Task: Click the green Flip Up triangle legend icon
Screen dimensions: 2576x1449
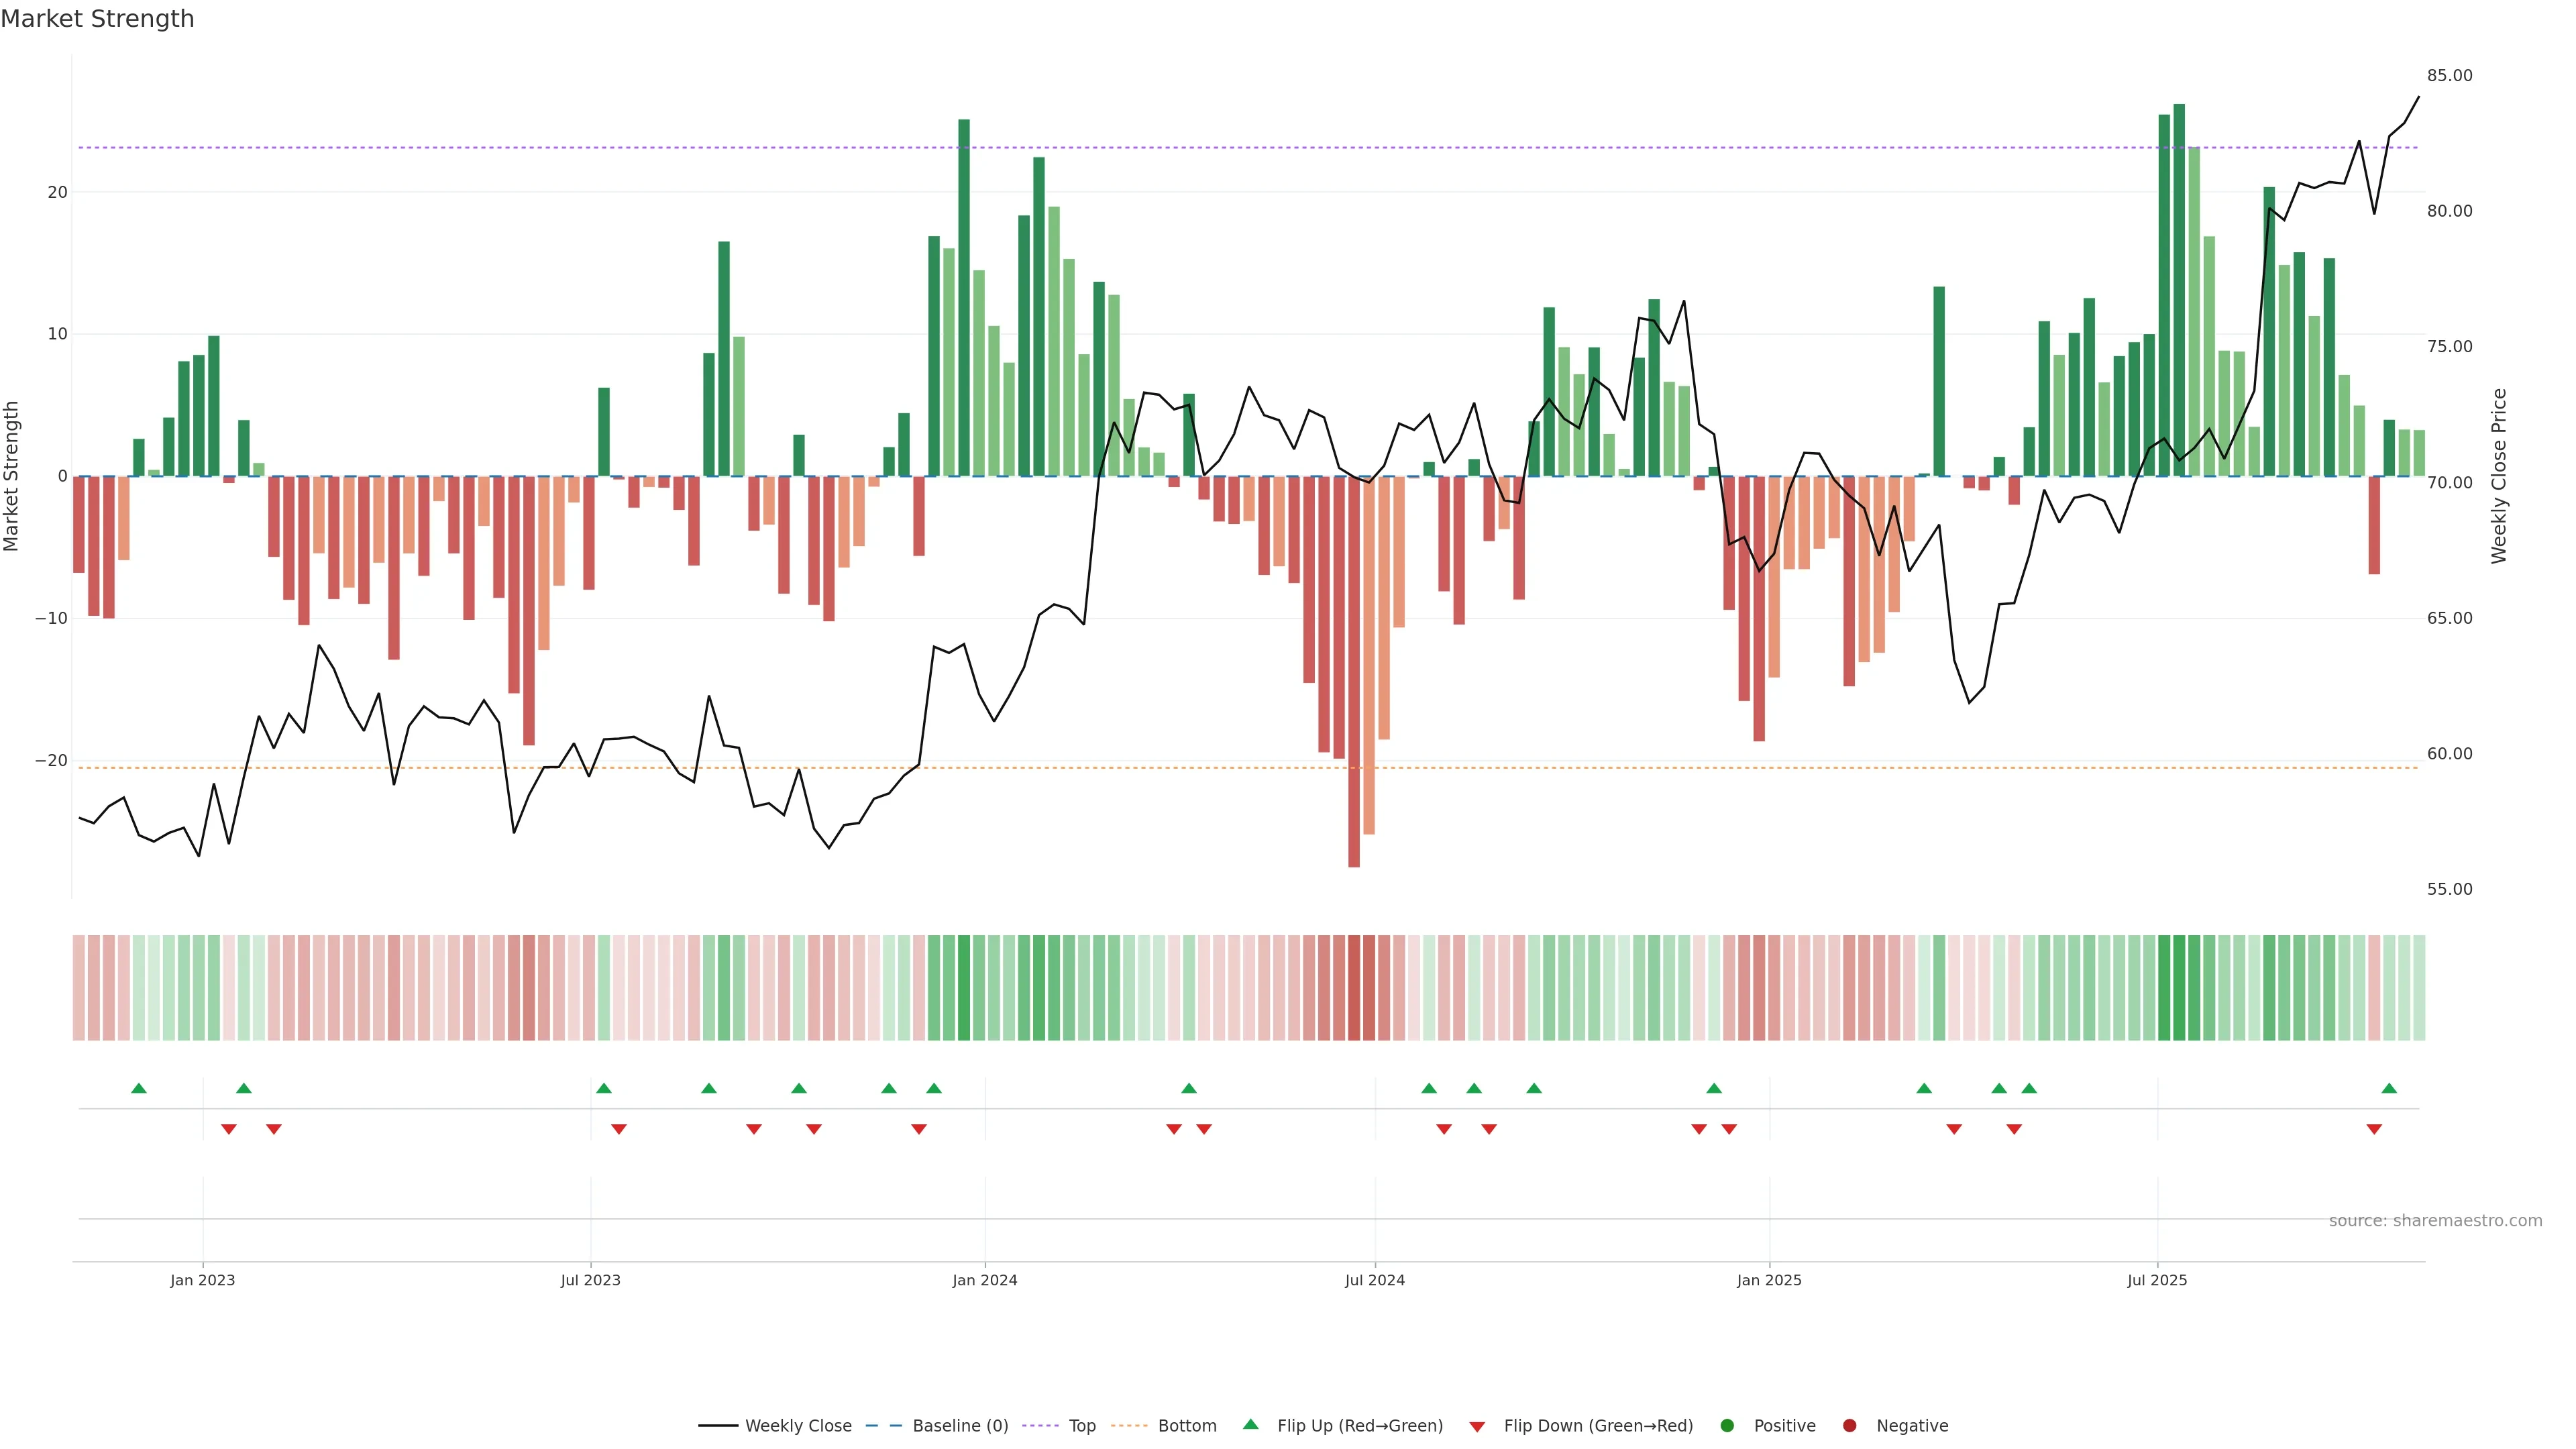Action: (1250, 1425)
